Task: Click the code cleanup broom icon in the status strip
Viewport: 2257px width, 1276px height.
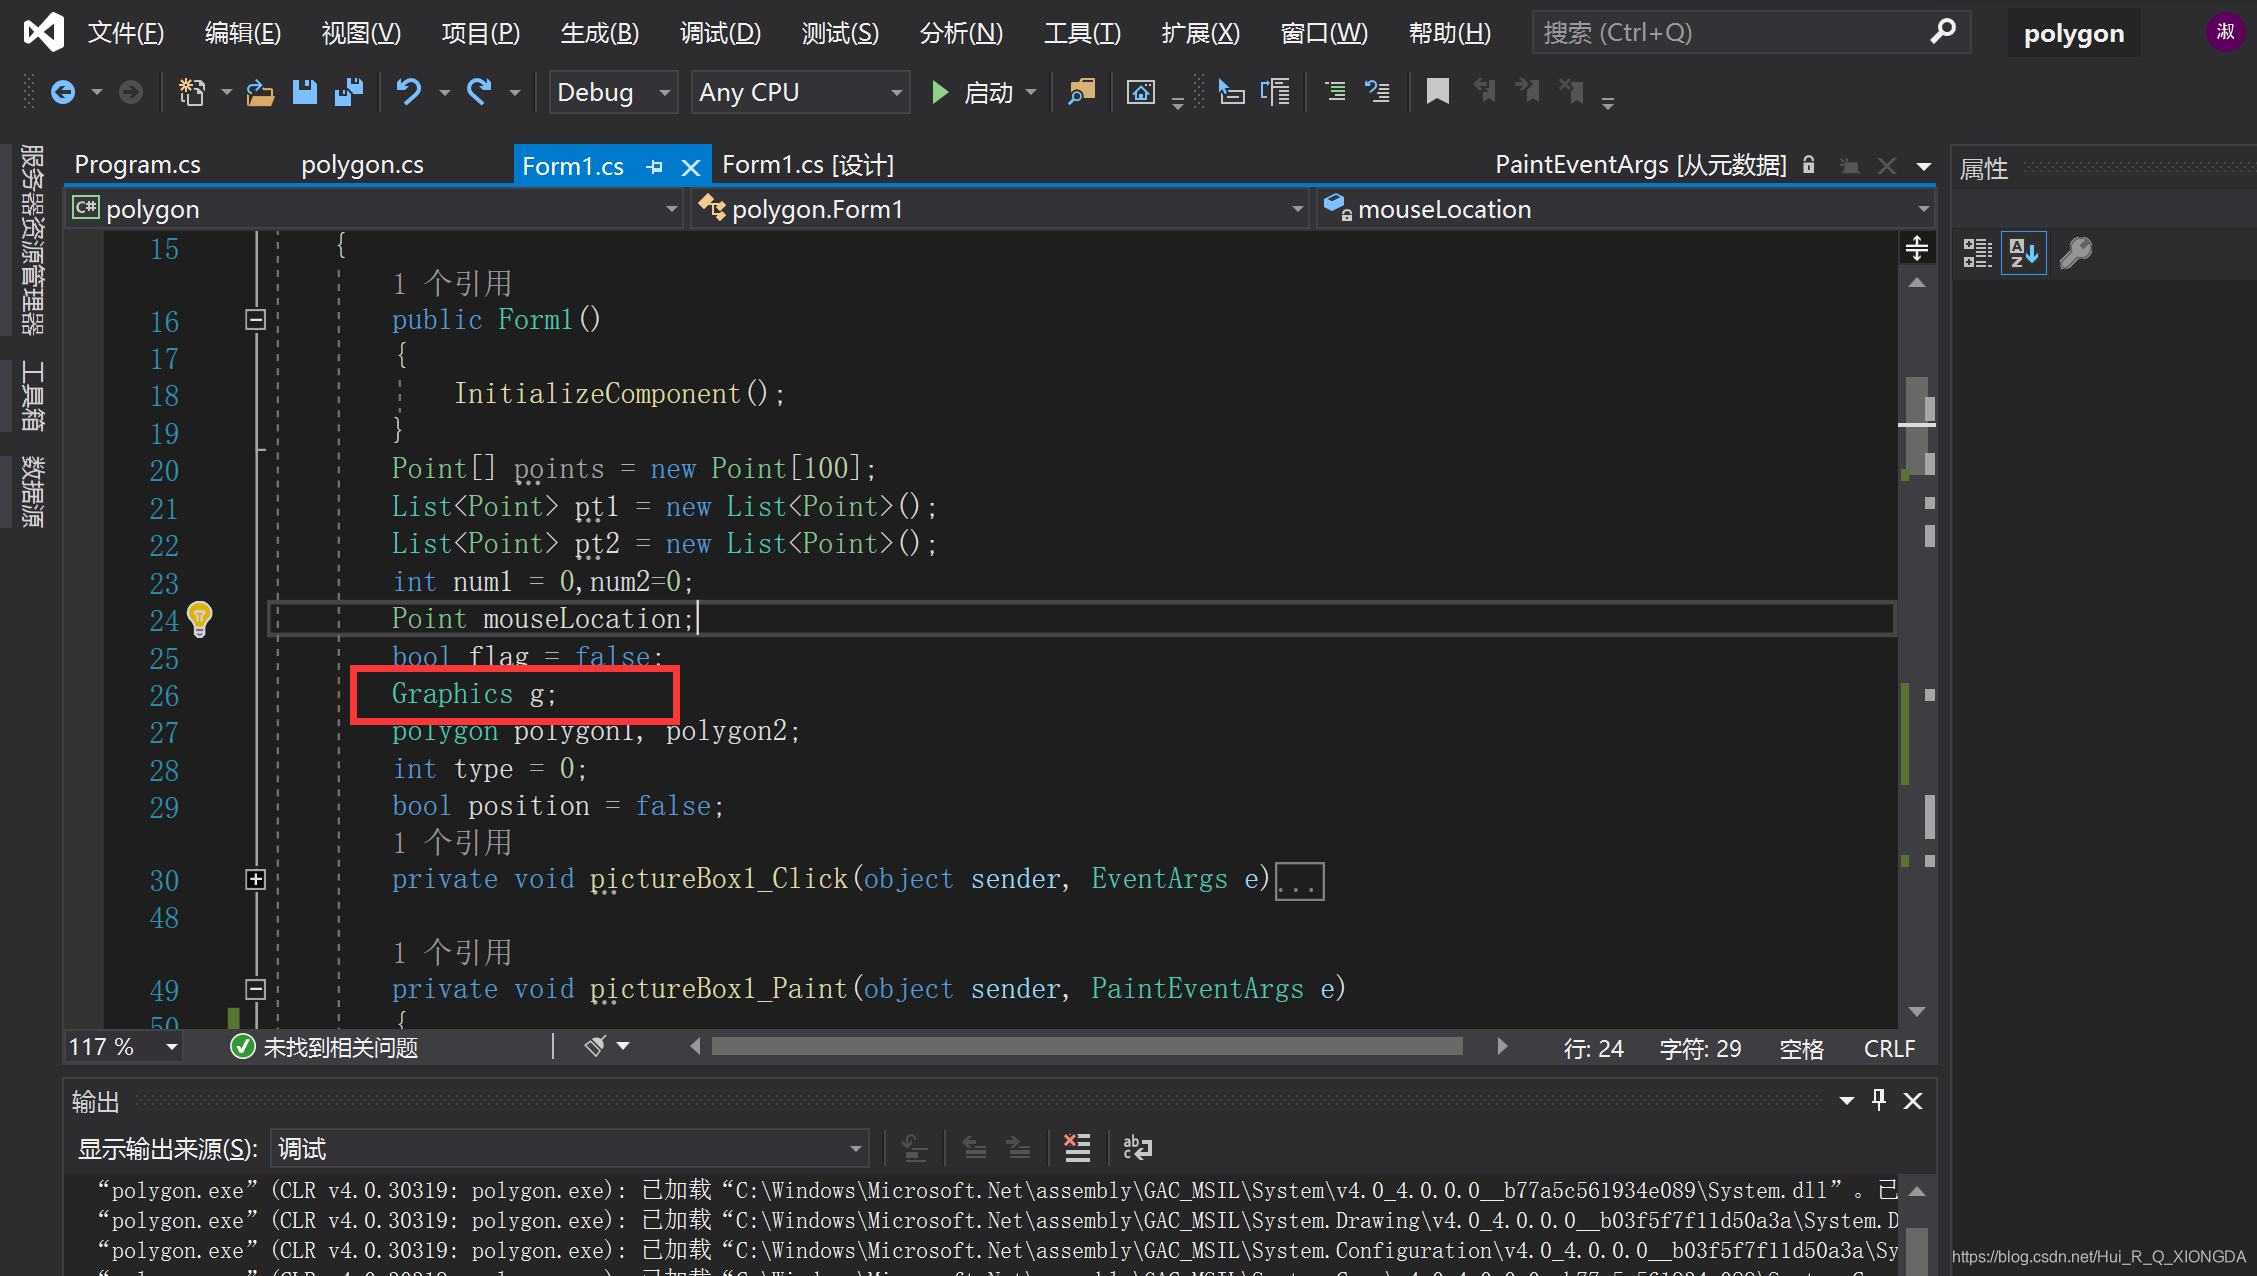Action: click(x=595, y=1046)
